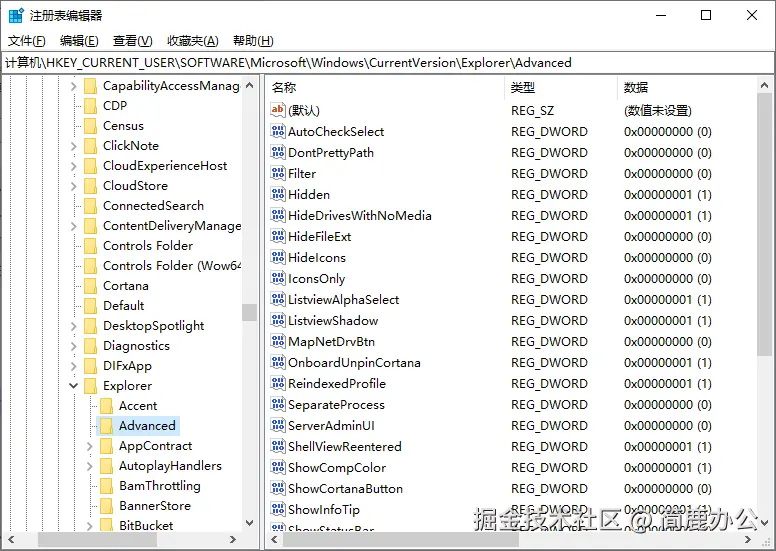776x551 pixels.
Task: Click the values pane vertical scrollbar thumb
Action: (x=764, y=224)
